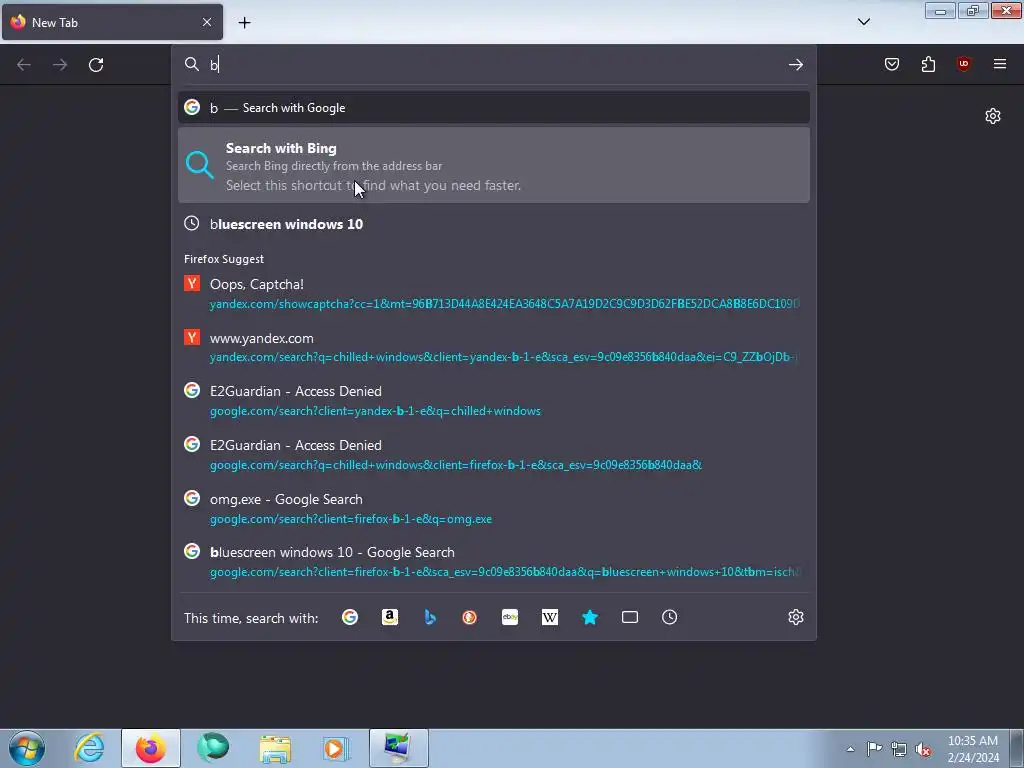Open E2Guardian result with client=firefox URL

click(494, 455)
